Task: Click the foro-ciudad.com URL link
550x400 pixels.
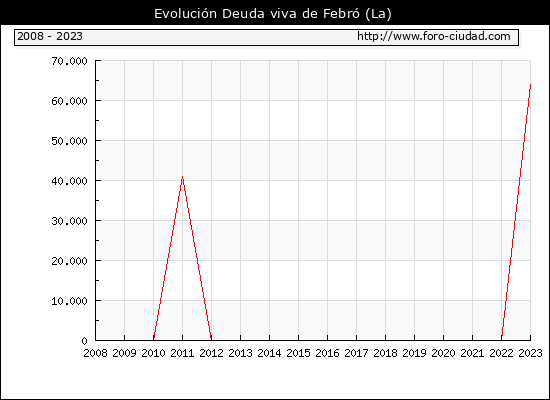Action: (x=434, y=36)
